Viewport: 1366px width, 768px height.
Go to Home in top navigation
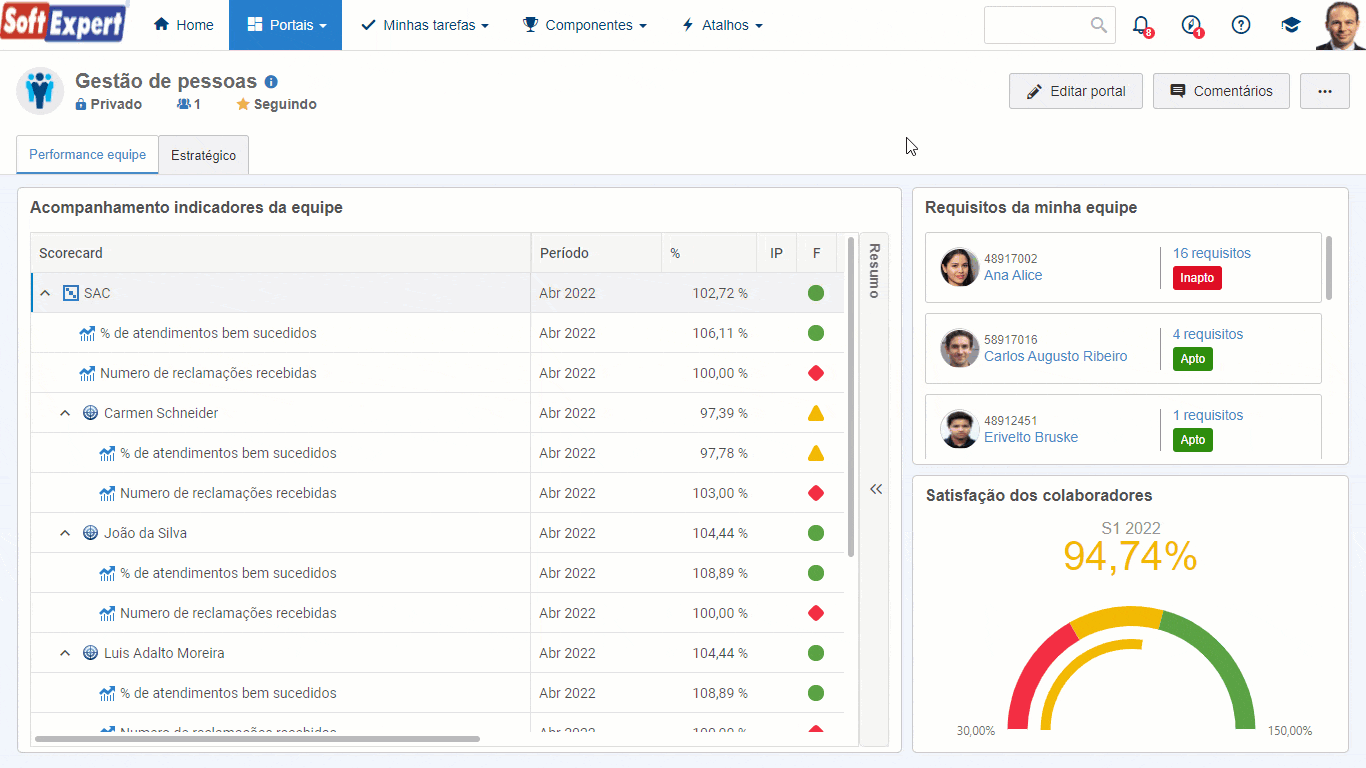click(x=184, y=25)
